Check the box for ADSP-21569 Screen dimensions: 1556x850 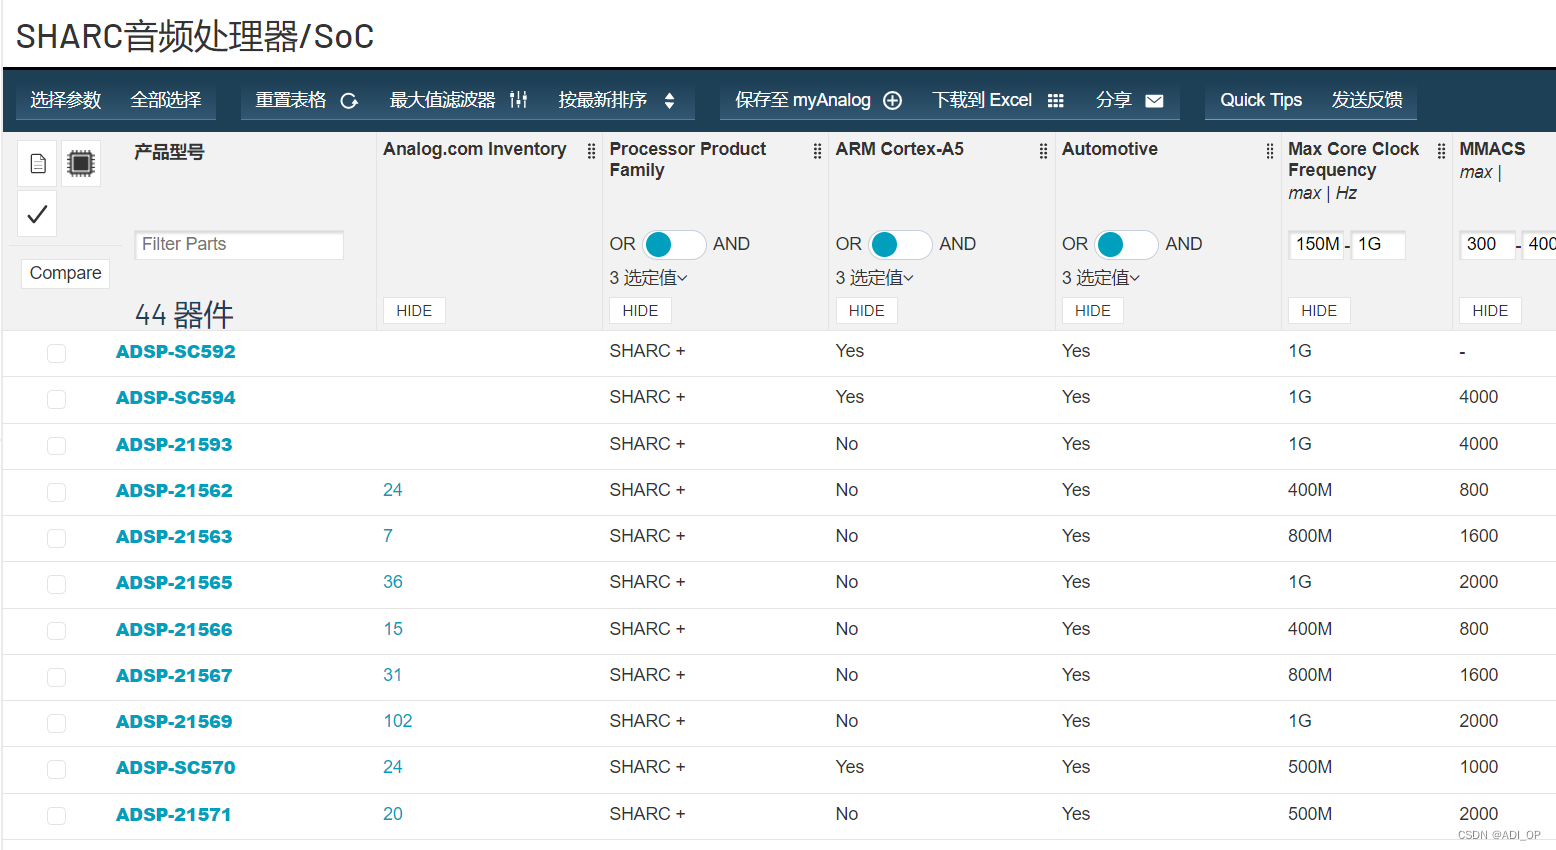point(57,723)
